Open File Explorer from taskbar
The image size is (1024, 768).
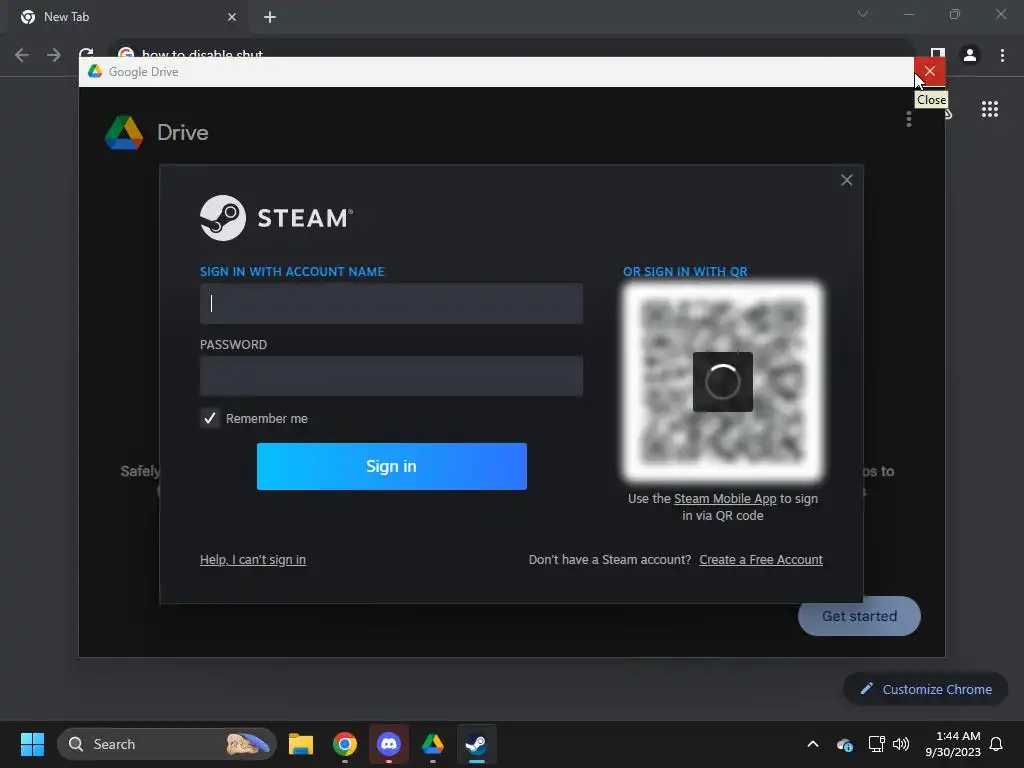pyautogui.click(x=301, y=744)
